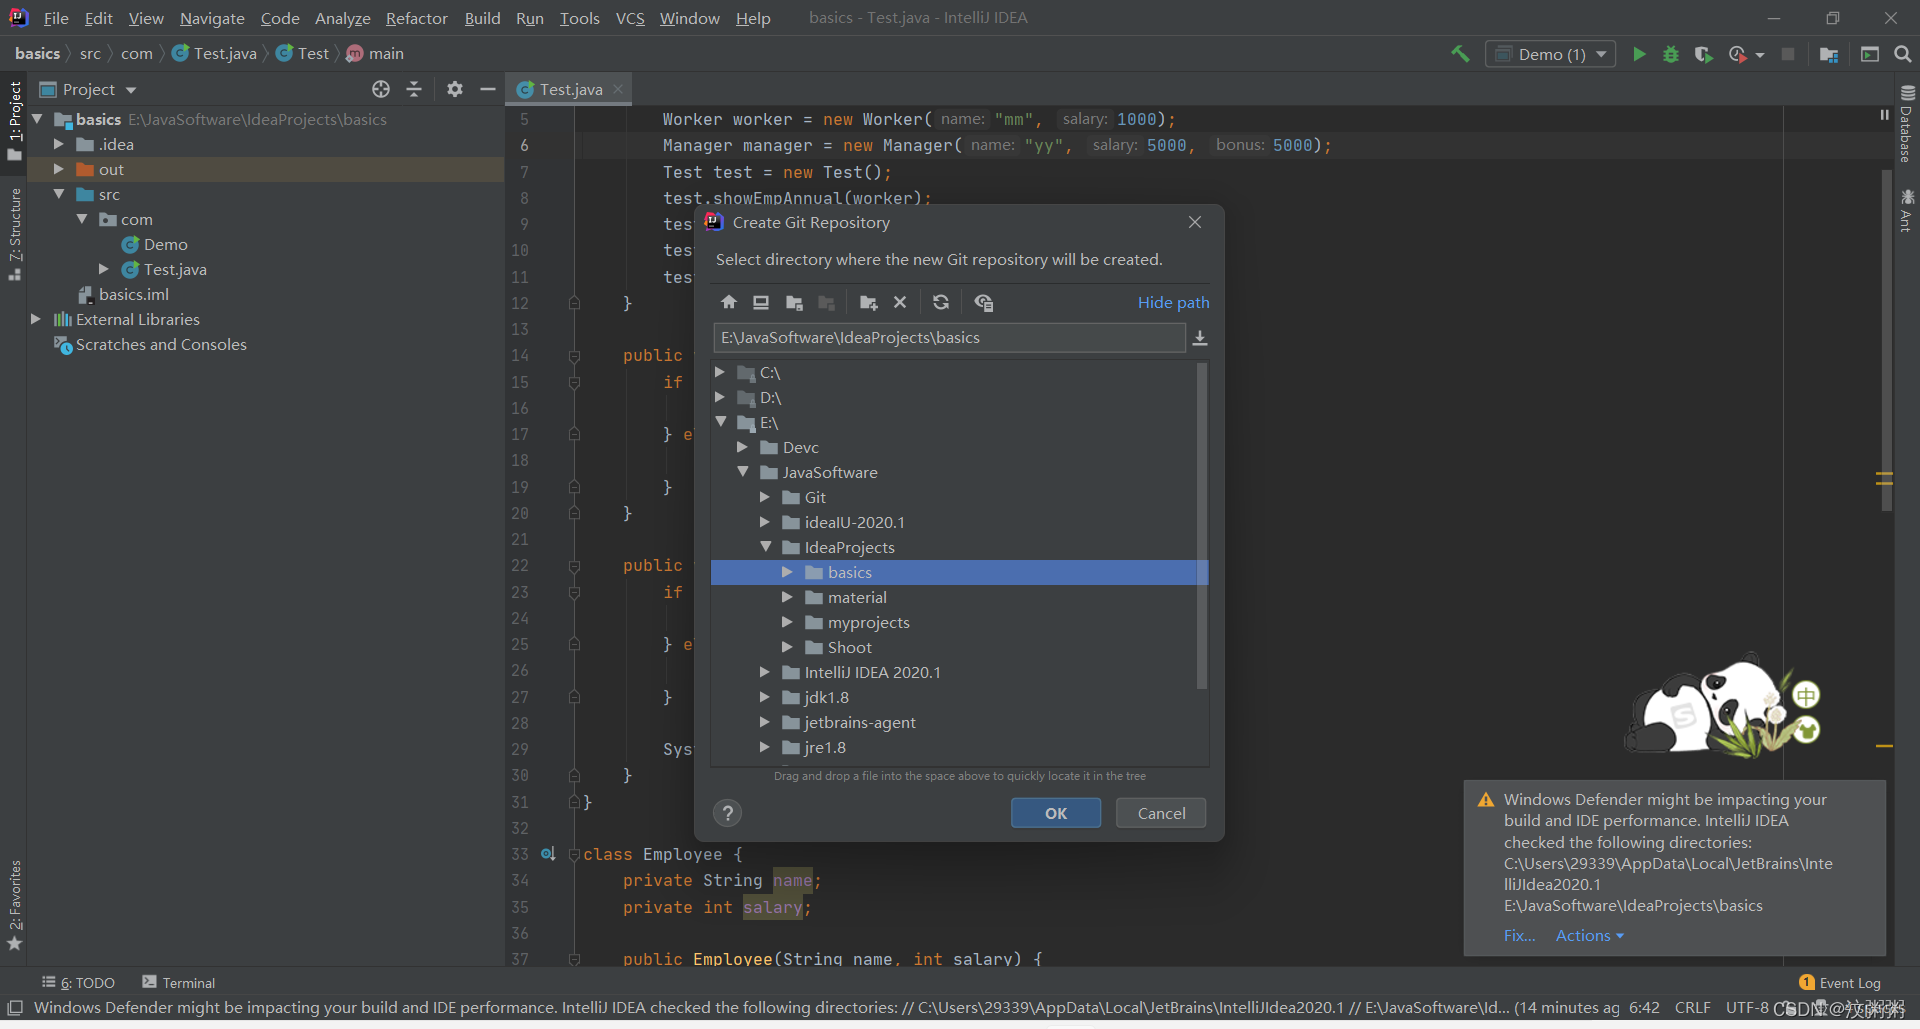1920x1029 pixels.
Task: Collapse the JavaSoftware folder node
Action: (x=743, y=472)
